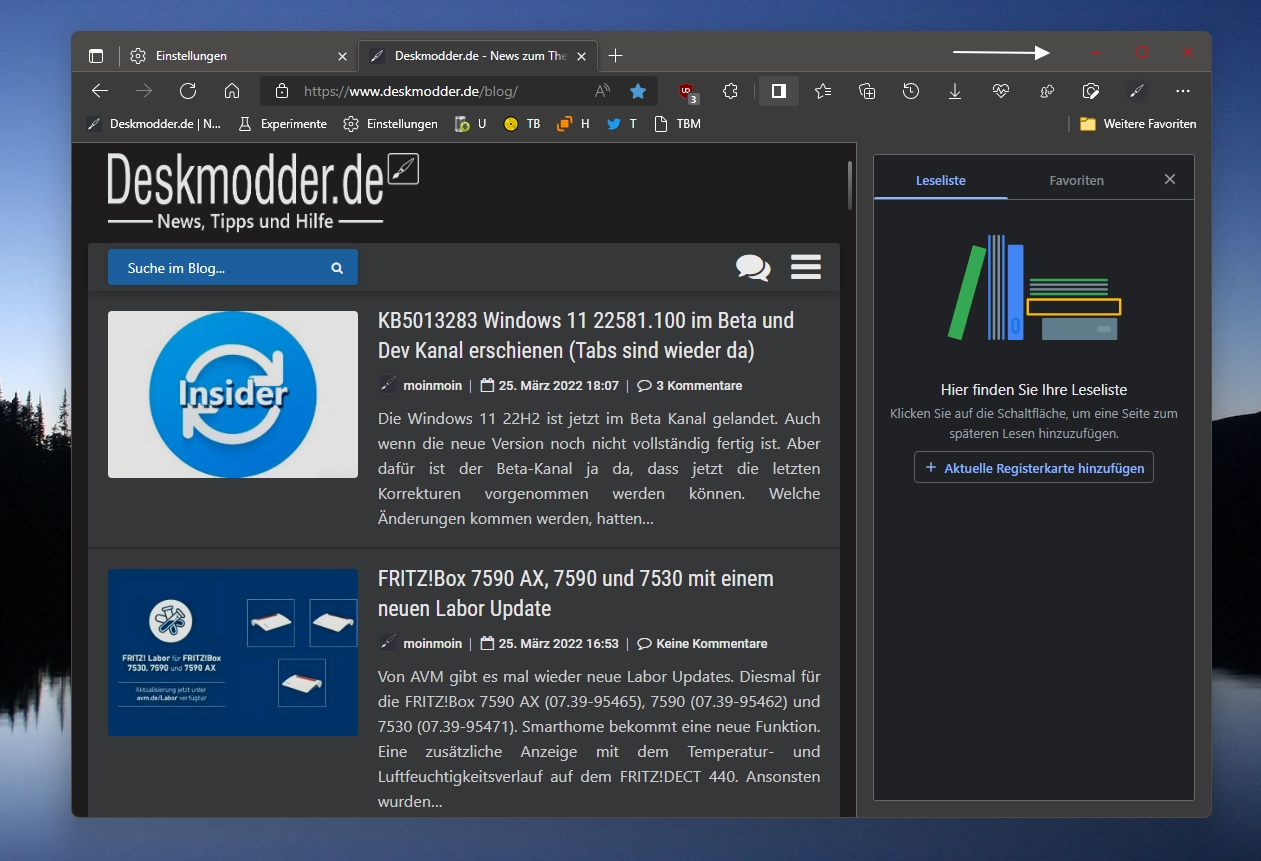1261x861 pixels.
Task: Expand the Weitere Favoriten folder
Action: [x=1138, y=124]
